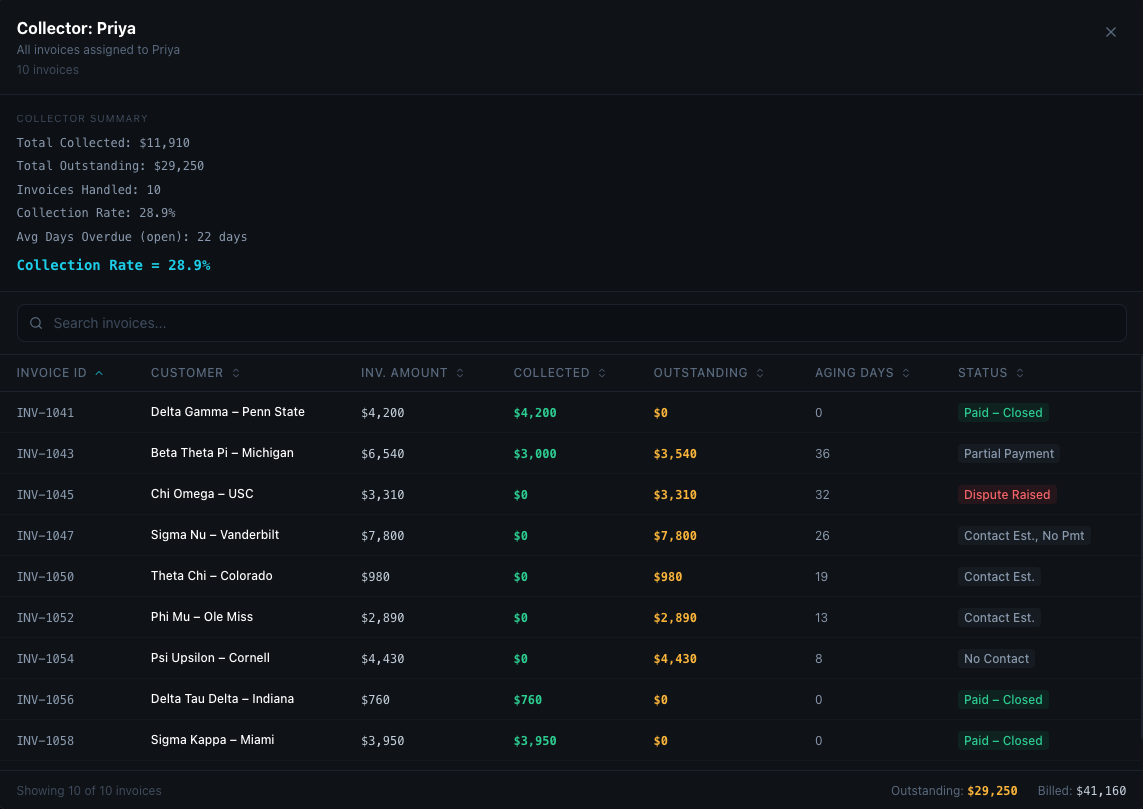Click Contact Est., No Pmt status badge
Viewport: 1143px width, 809px height.
coord(1023,536)
